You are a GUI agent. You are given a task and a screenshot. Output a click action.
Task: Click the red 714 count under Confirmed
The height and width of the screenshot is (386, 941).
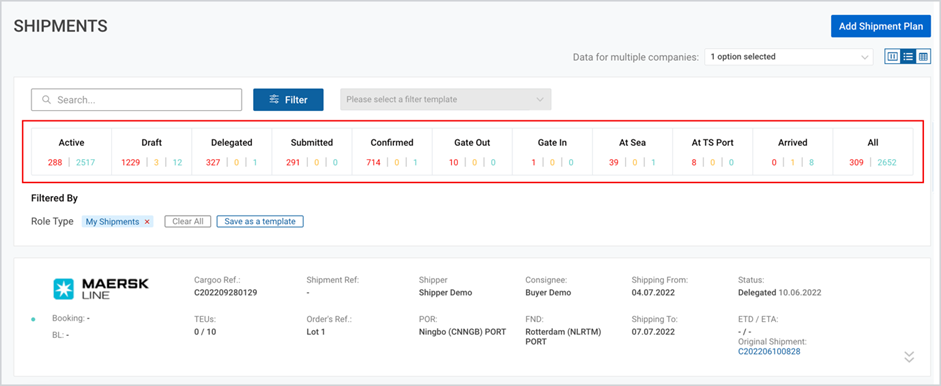click(x=373, y=162)
